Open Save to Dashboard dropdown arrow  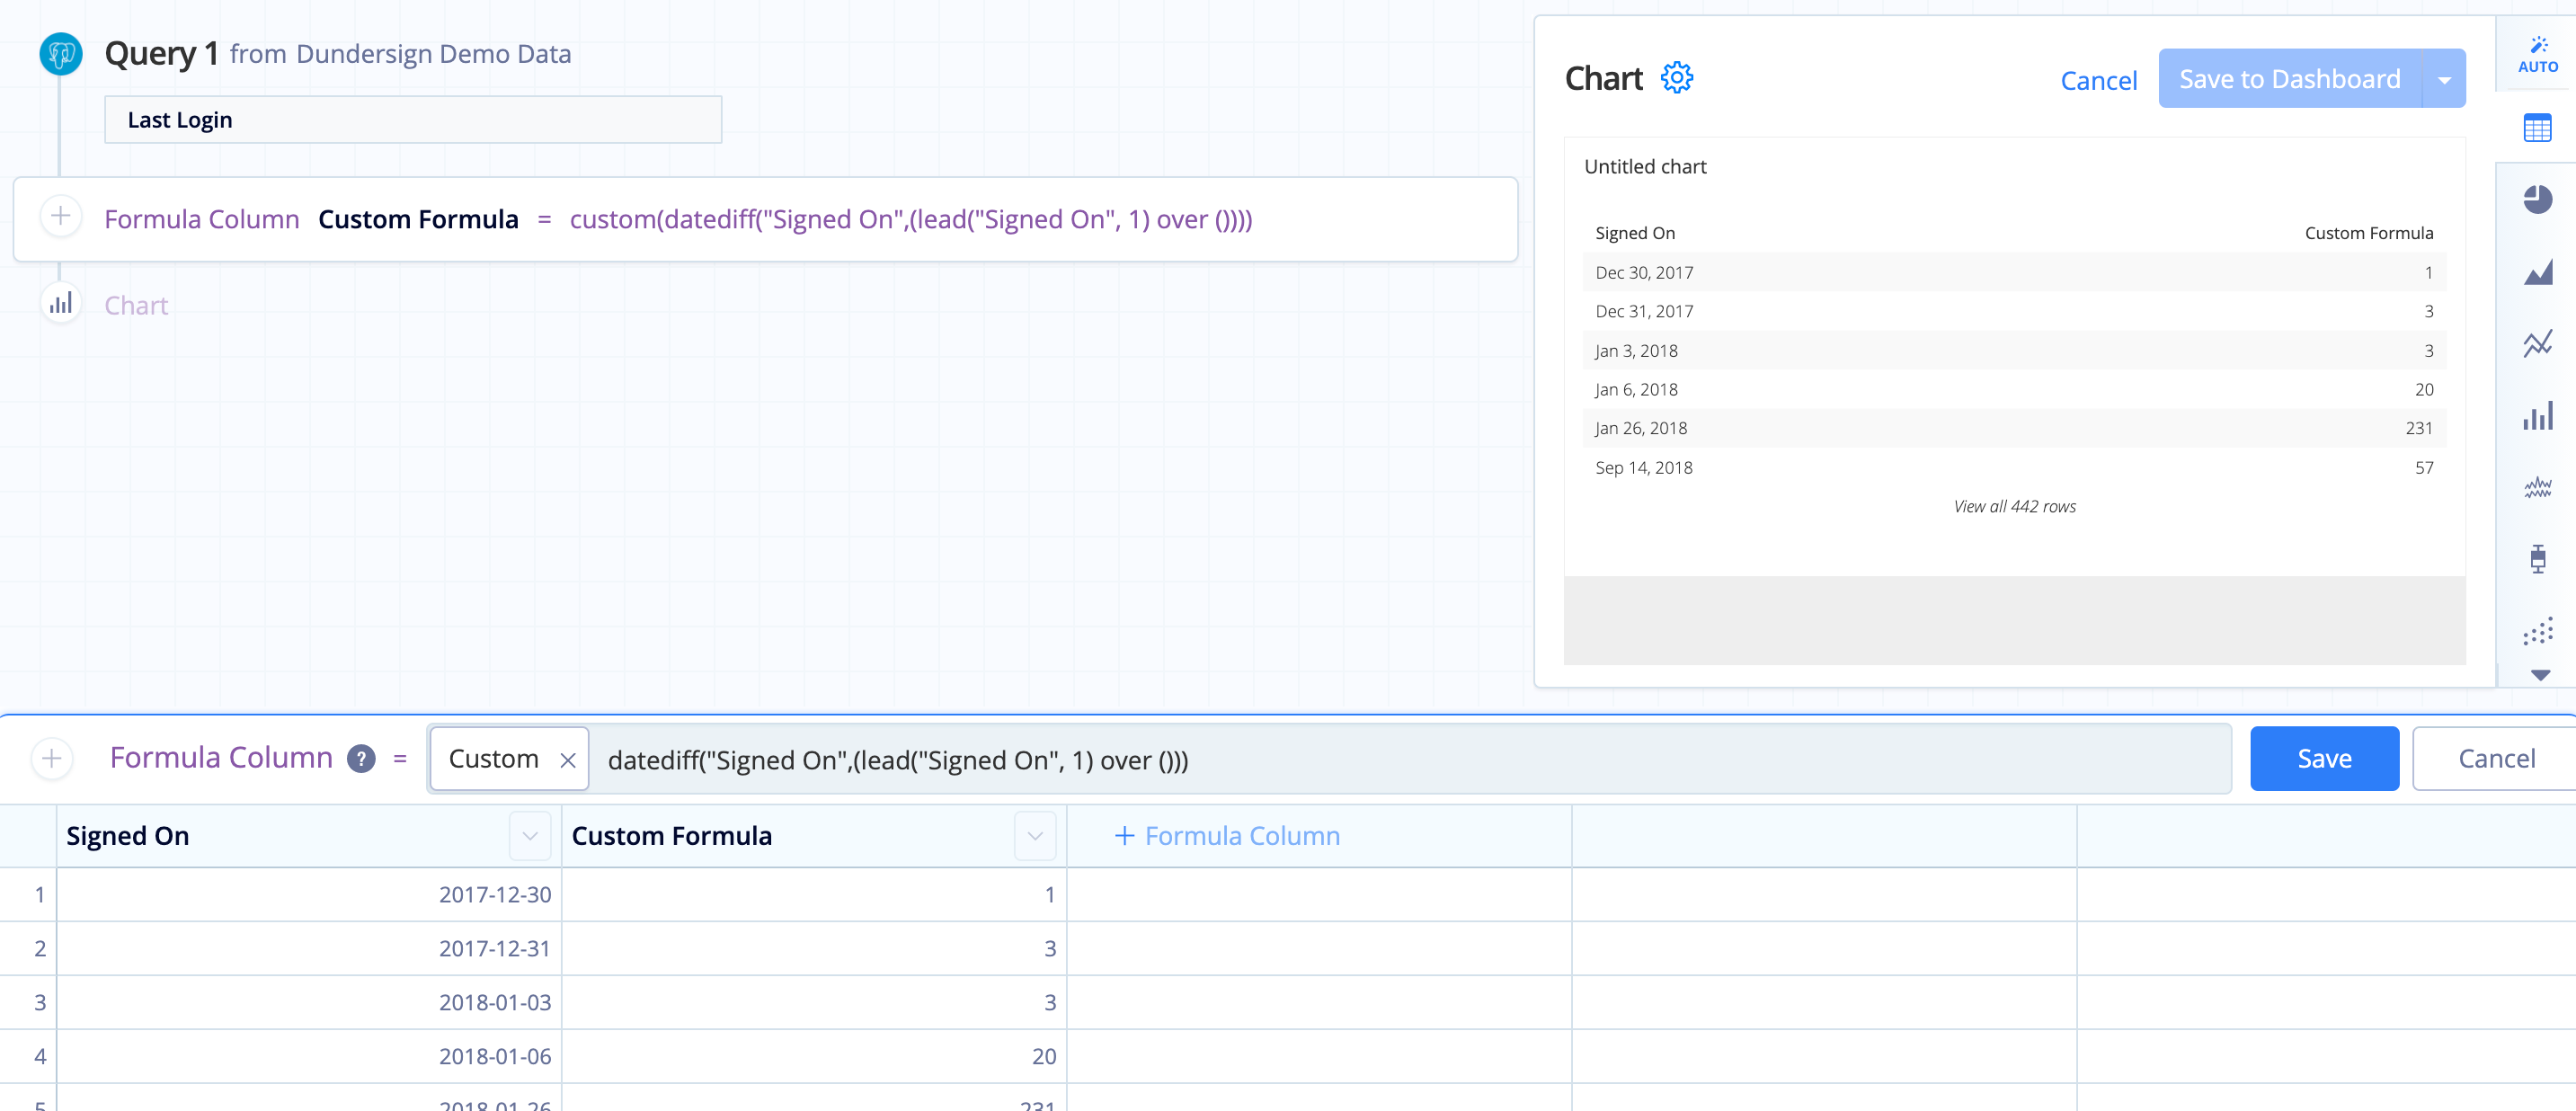[2444, 79]
